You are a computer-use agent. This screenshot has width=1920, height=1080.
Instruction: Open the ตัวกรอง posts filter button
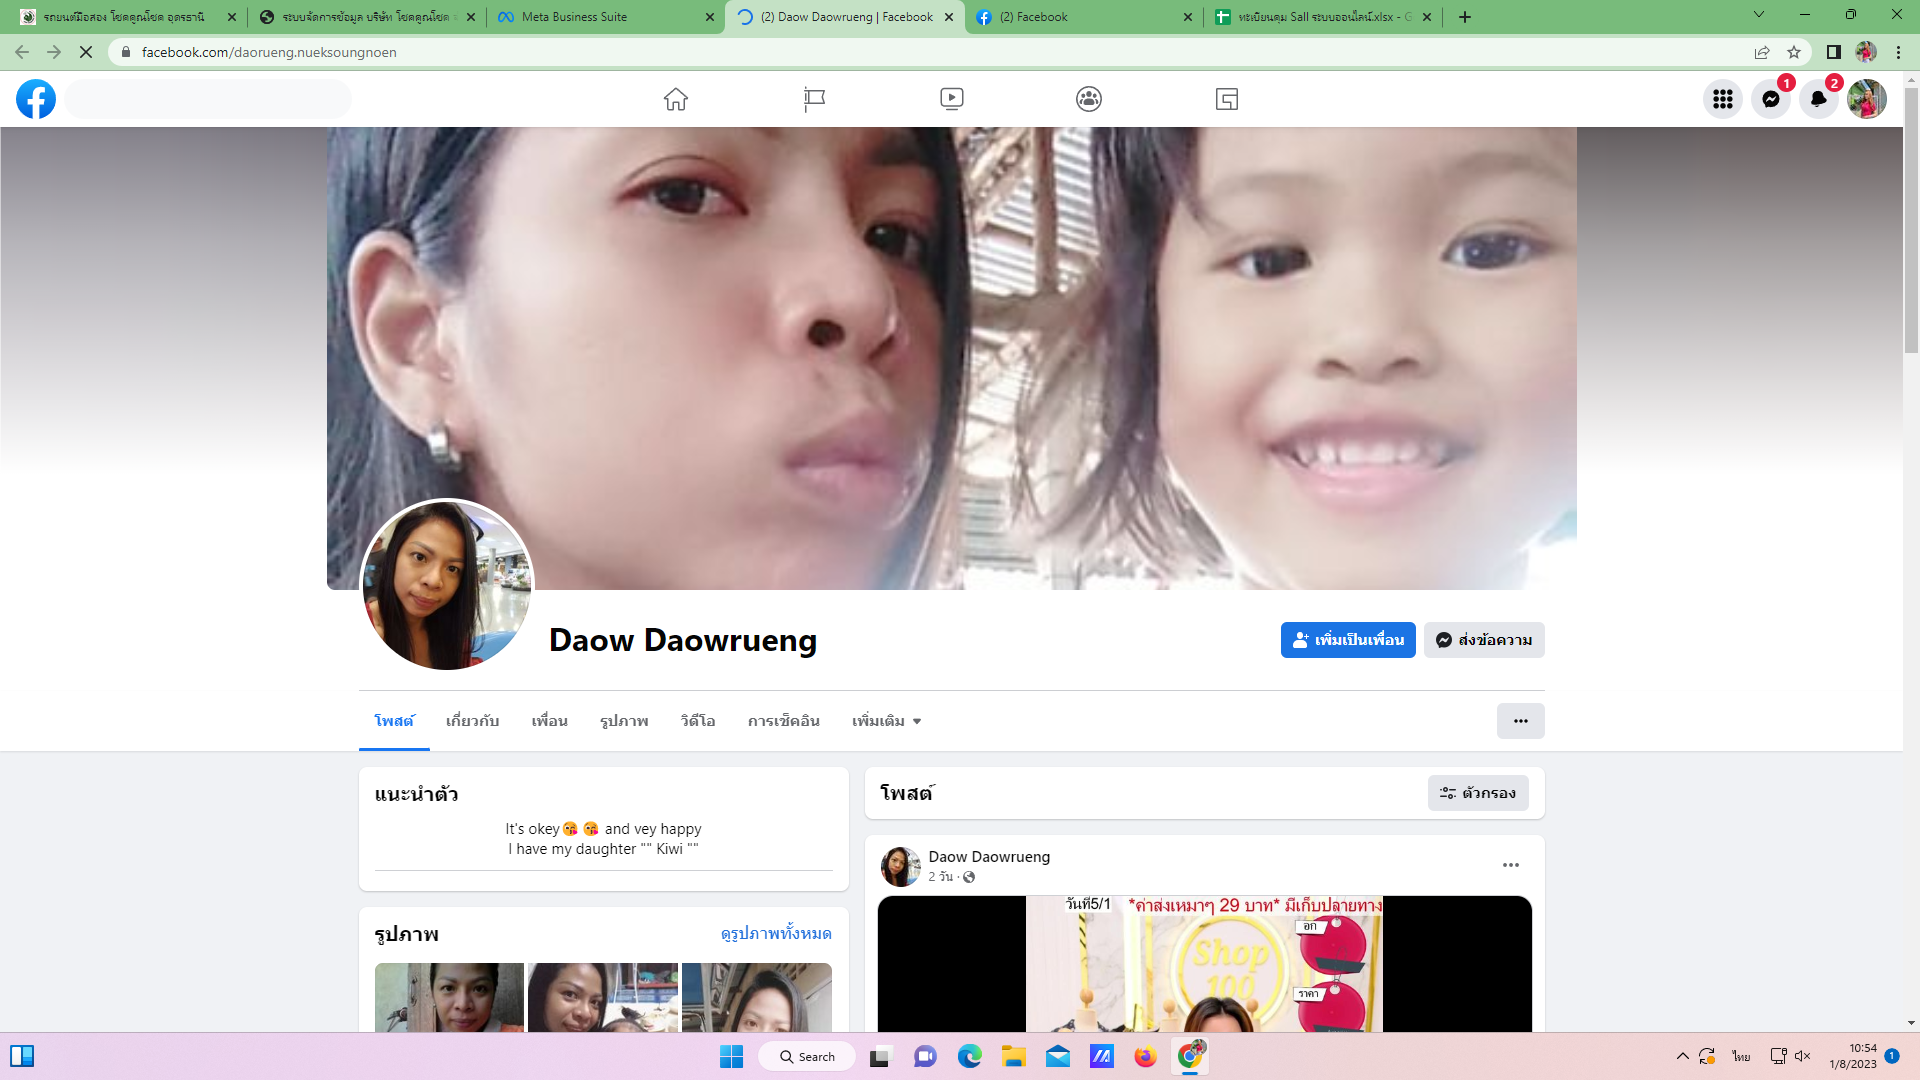(x=1477, y=793)
